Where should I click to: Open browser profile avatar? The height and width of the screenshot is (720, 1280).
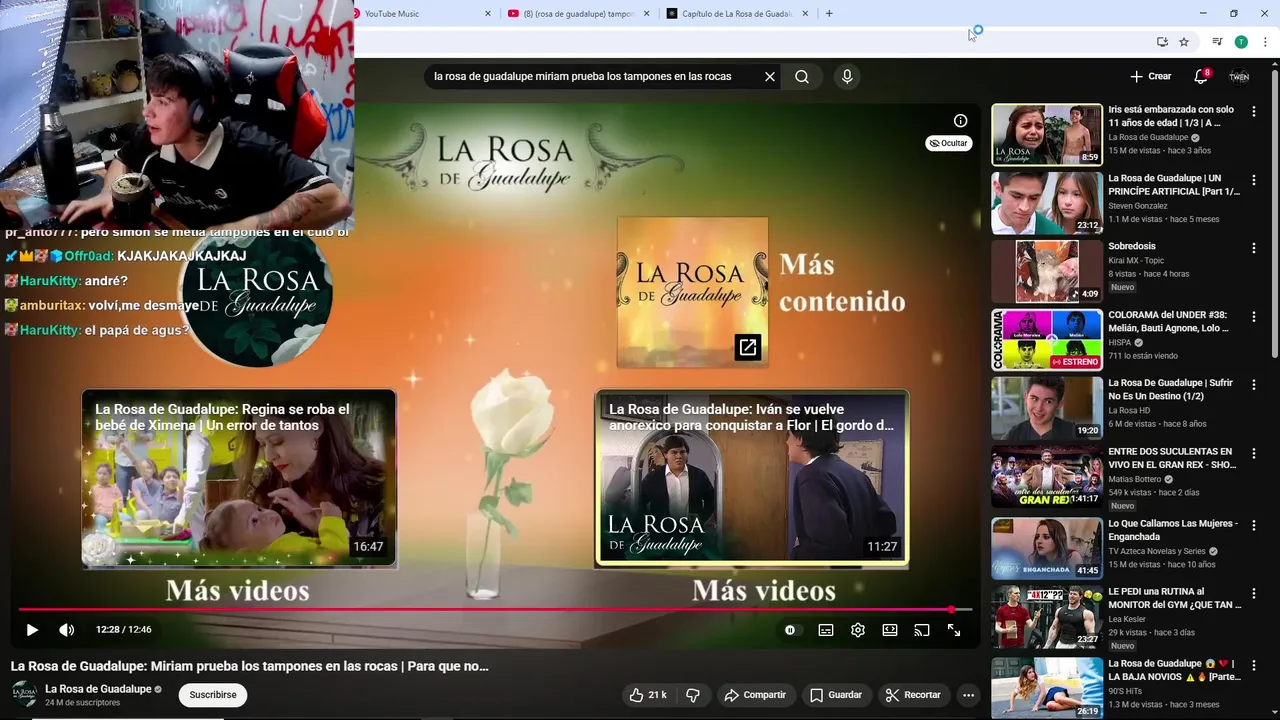coord(1241,42)
